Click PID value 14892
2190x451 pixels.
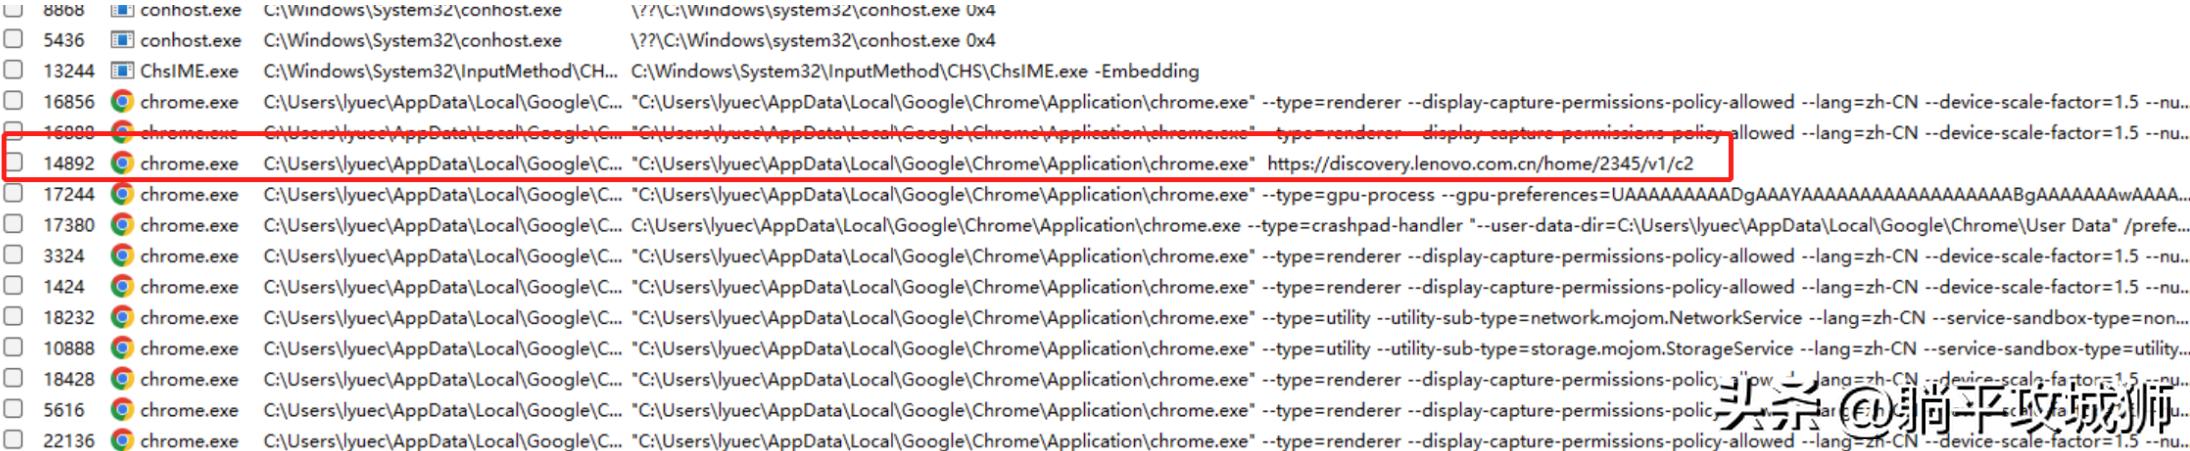point(69,163)
